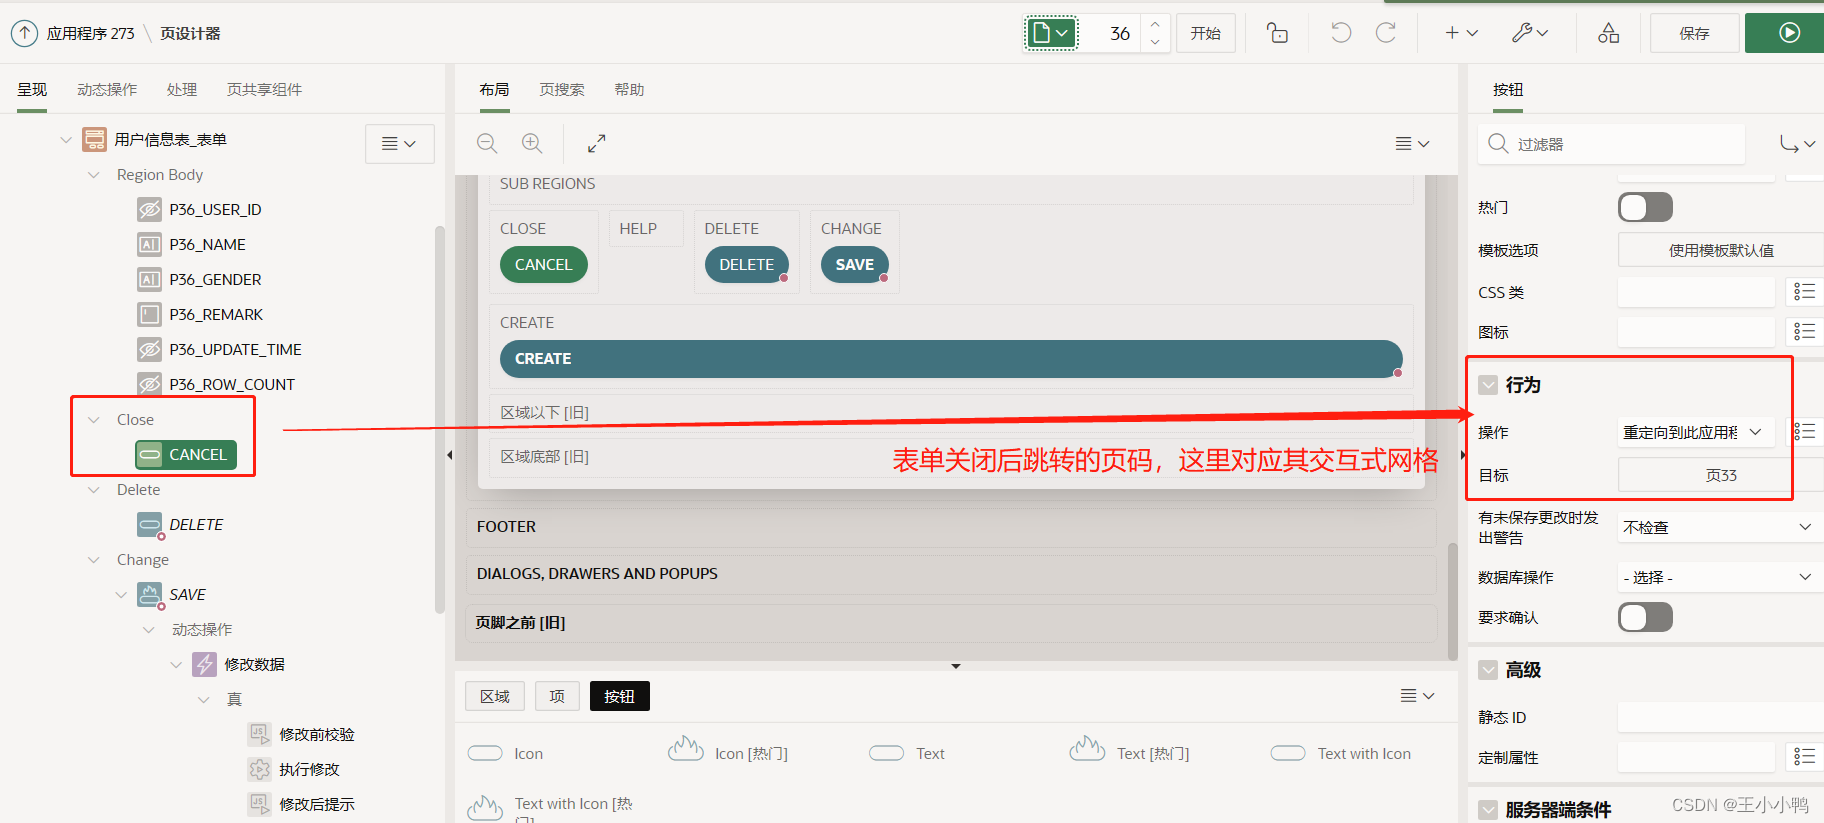Viewport: 1824px width, 823px height.
Task: Open the page selector document icon dropdown
Action: pyautogui.click(x=1051, y=33)
